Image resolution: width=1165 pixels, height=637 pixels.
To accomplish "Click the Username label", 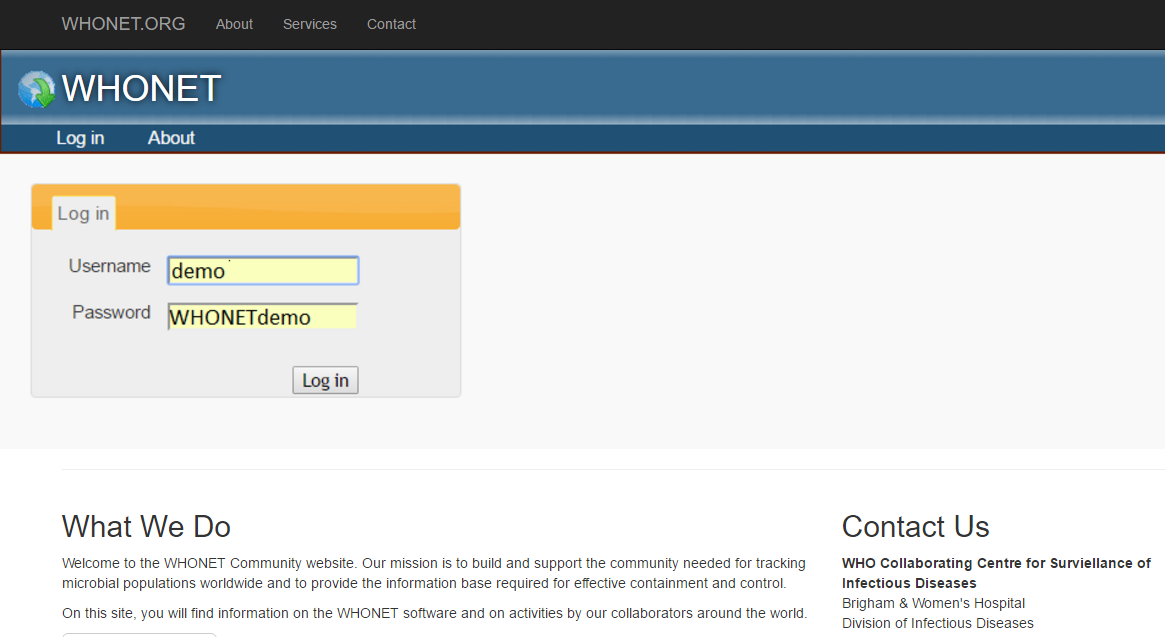I will [109, 266].
